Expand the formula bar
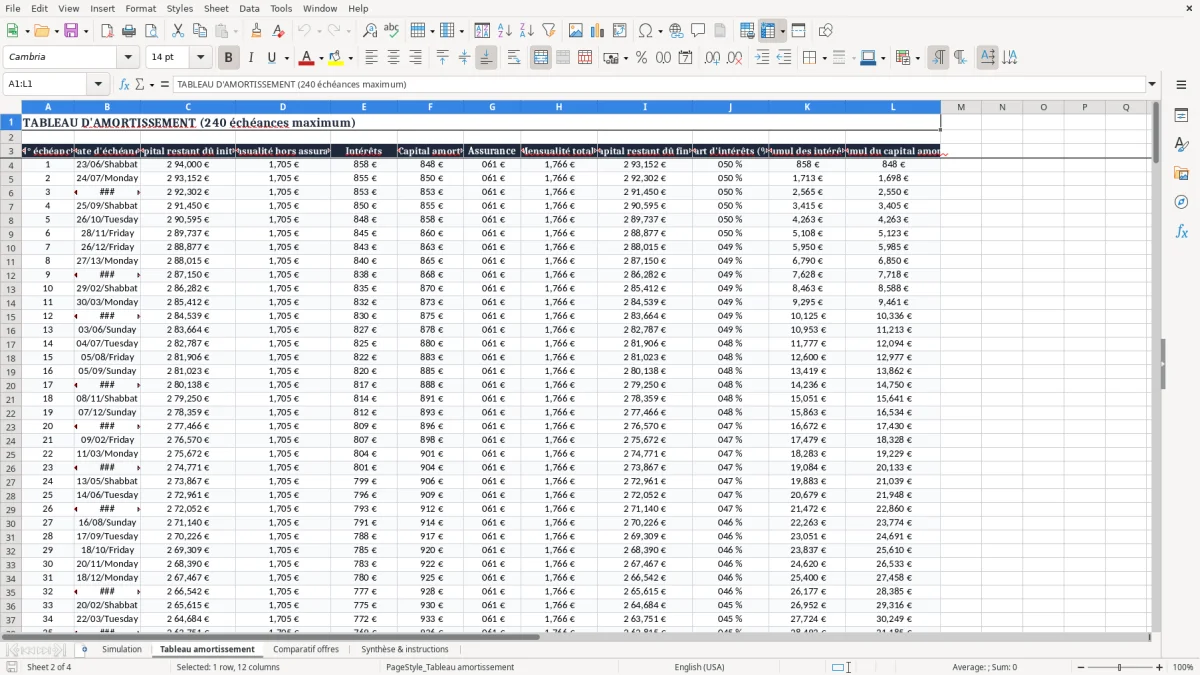 pyautogui.click(x=1152, y=84)
